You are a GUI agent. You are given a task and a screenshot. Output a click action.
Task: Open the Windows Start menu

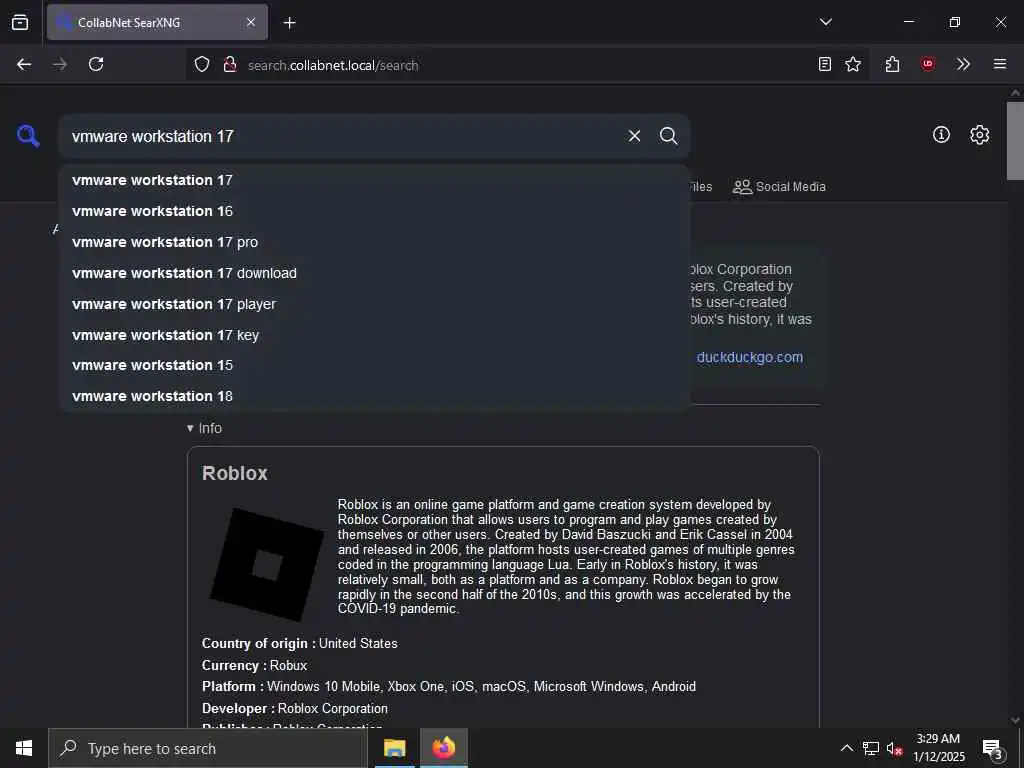click(x=24, y=748)
